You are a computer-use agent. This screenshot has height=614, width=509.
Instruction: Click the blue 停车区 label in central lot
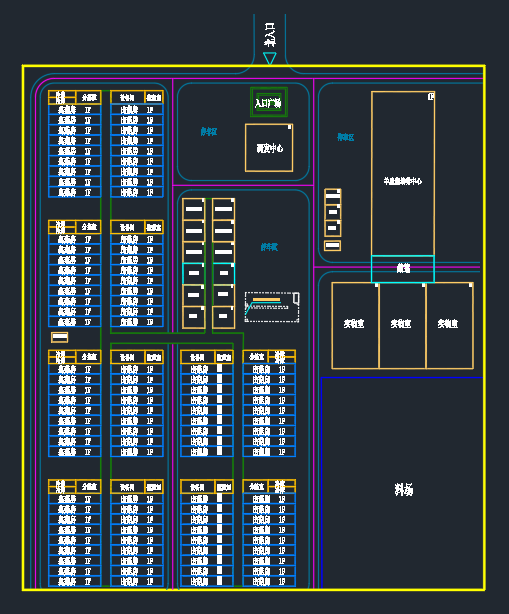pyautogui.click(x=269, y=247)
